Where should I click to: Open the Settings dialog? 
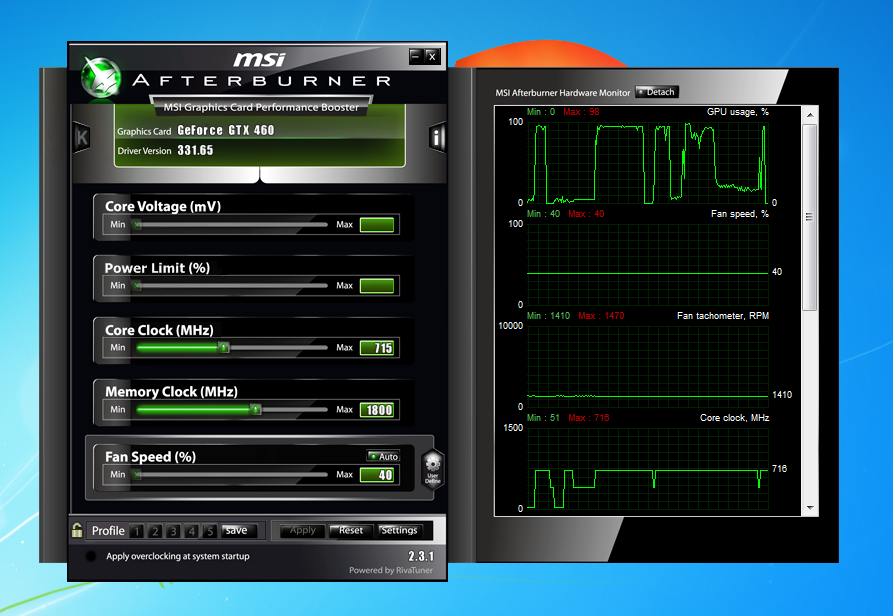[399, 531]
